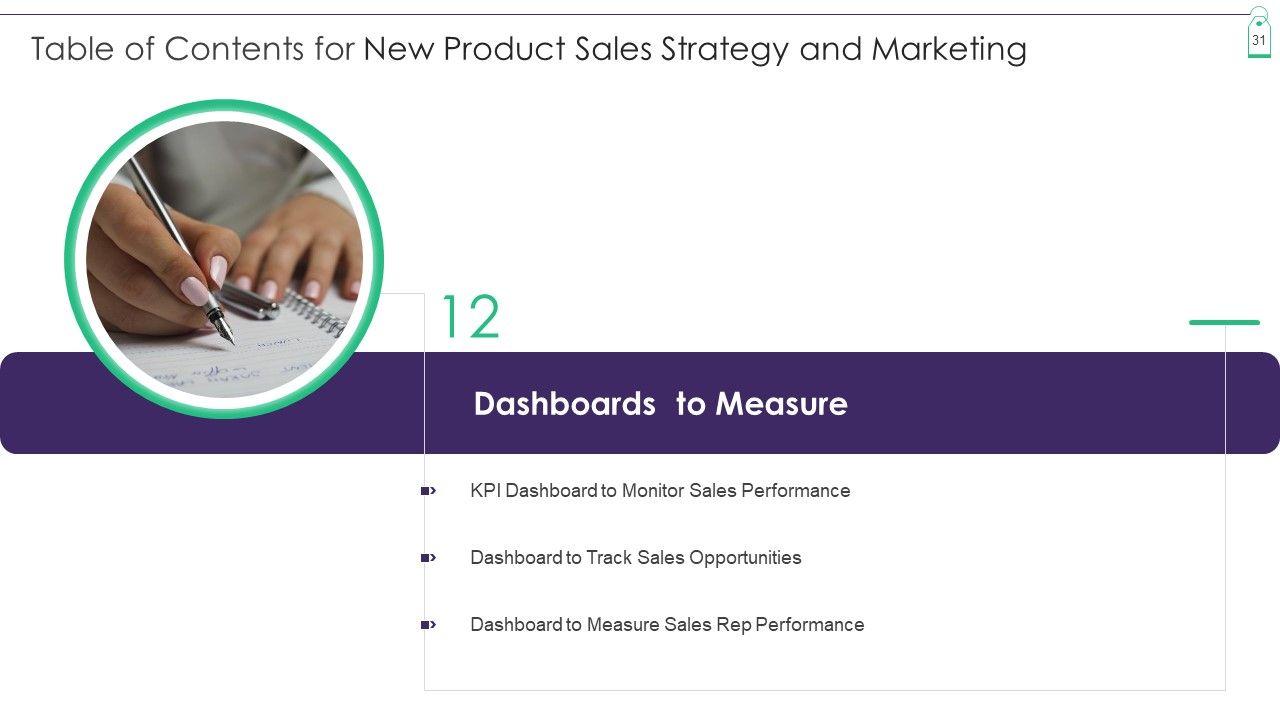Click the "Table of Contents for" title text
Screen dimensions: 1280x720
pos(193,49)
